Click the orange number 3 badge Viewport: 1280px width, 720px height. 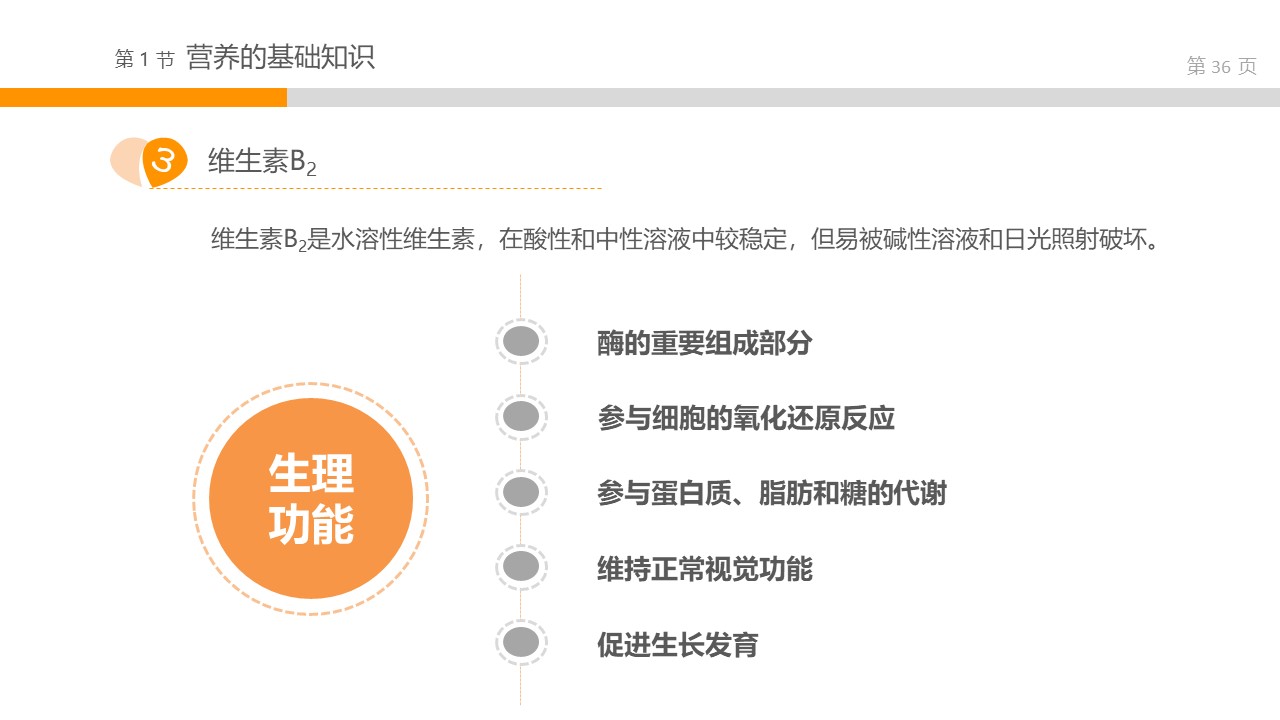pos(165,161)
